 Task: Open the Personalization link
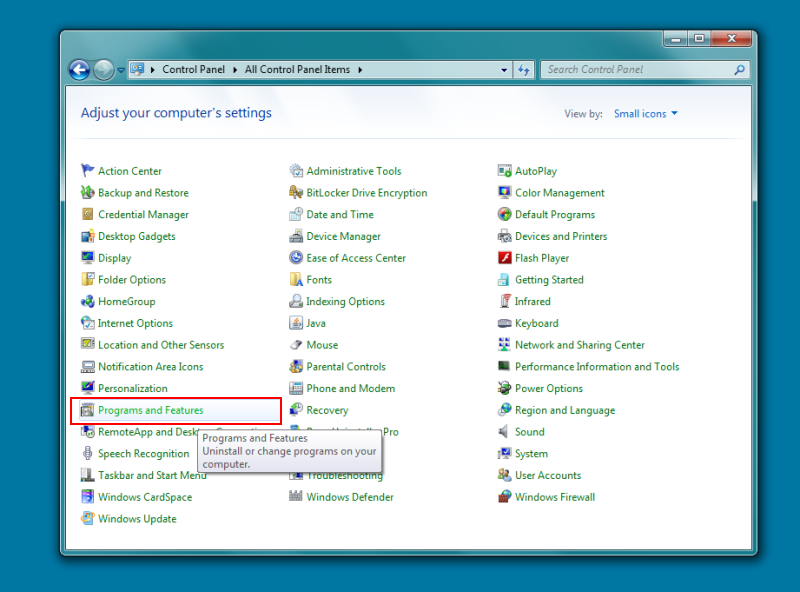[133, 388]
